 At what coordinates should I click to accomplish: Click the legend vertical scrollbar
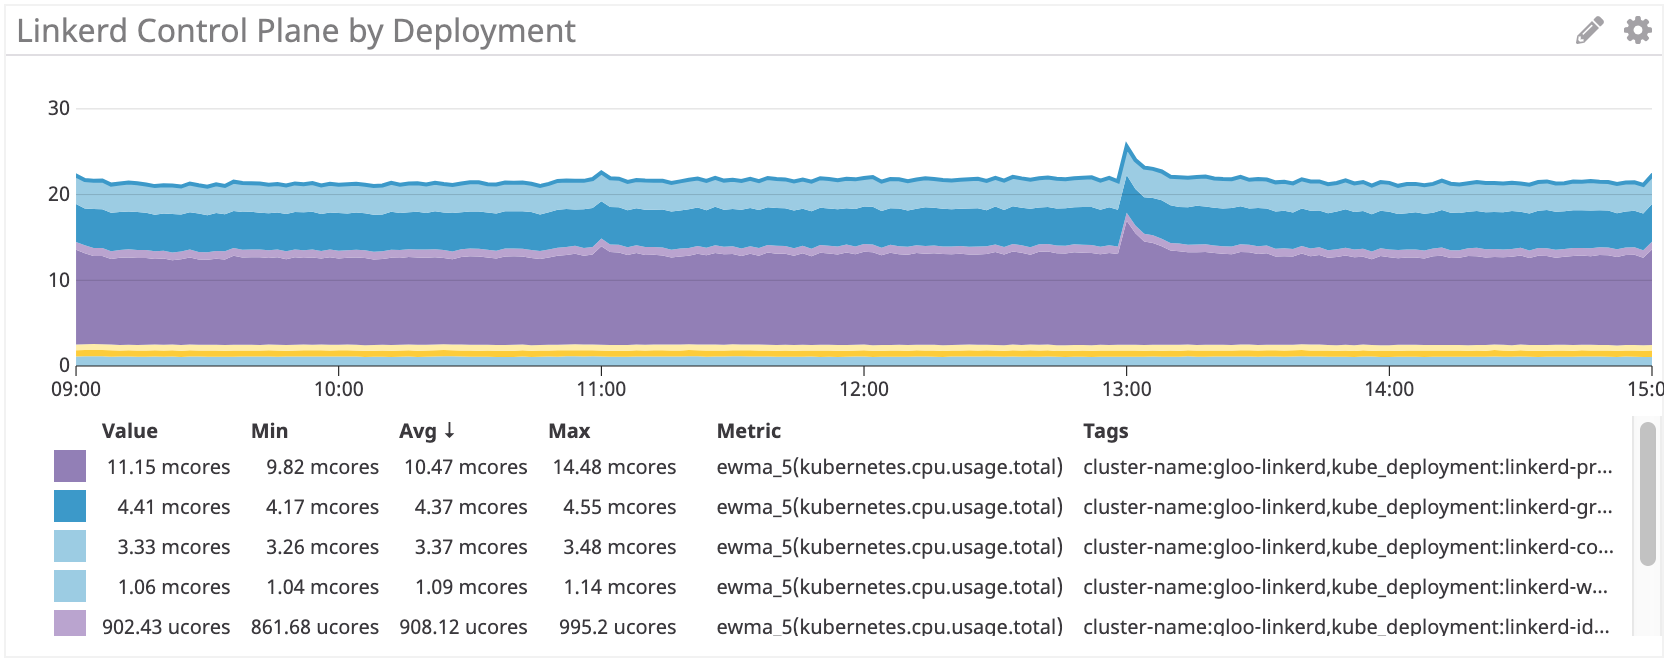coord(1647,494)
